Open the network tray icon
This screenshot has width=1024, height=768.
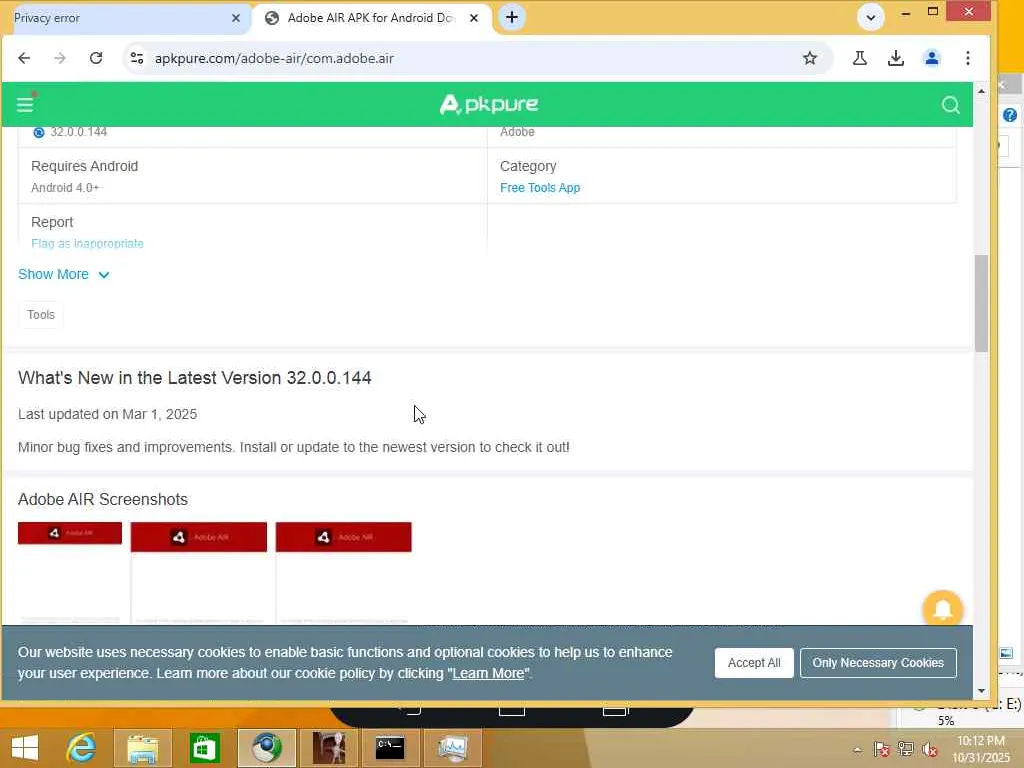coord(905,749)
